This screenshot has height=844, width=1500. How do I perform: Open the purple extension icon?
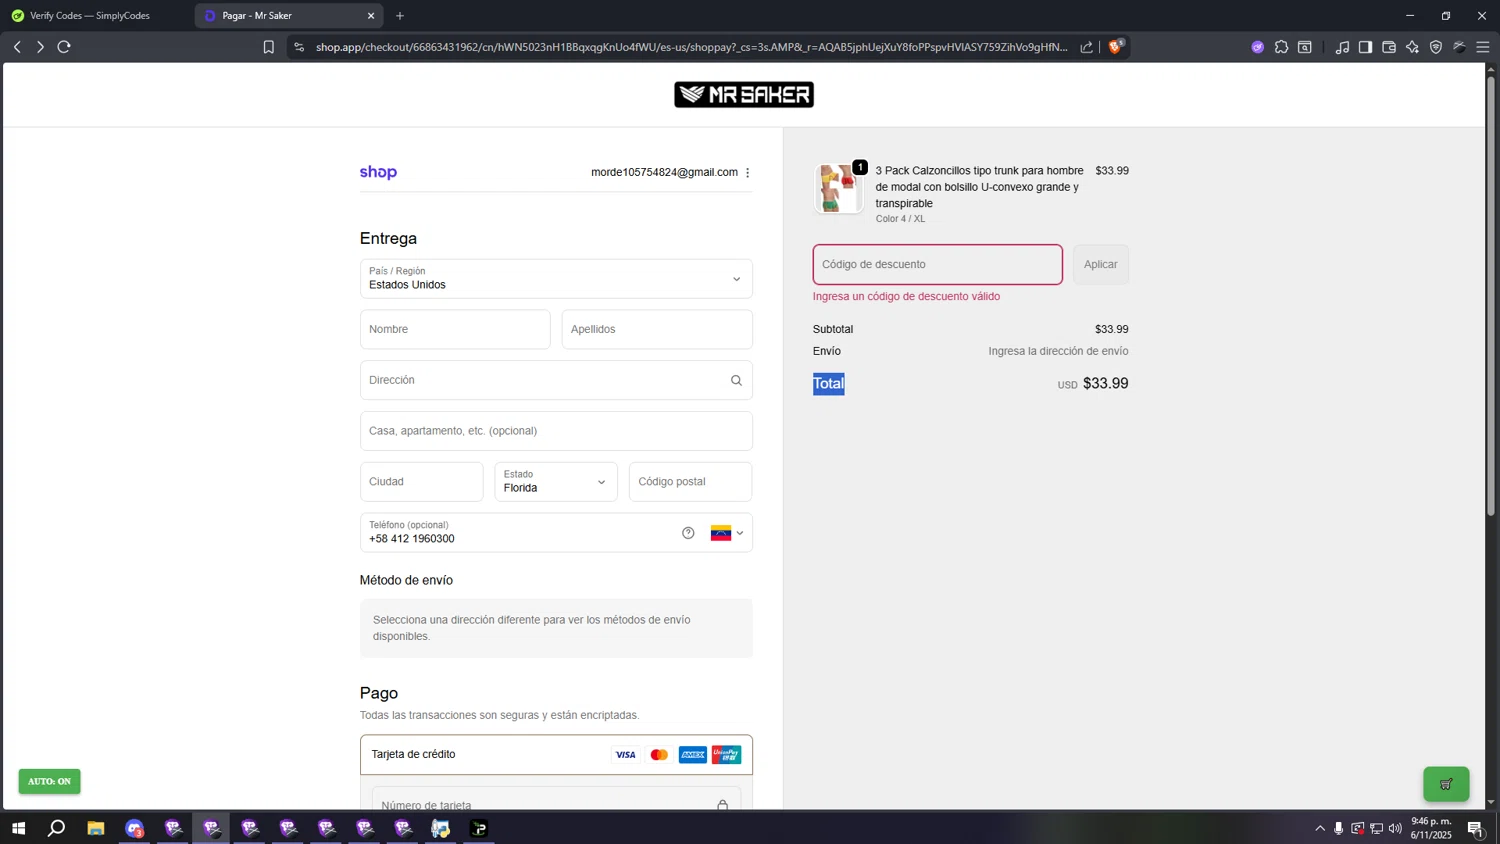[1257, 47]
